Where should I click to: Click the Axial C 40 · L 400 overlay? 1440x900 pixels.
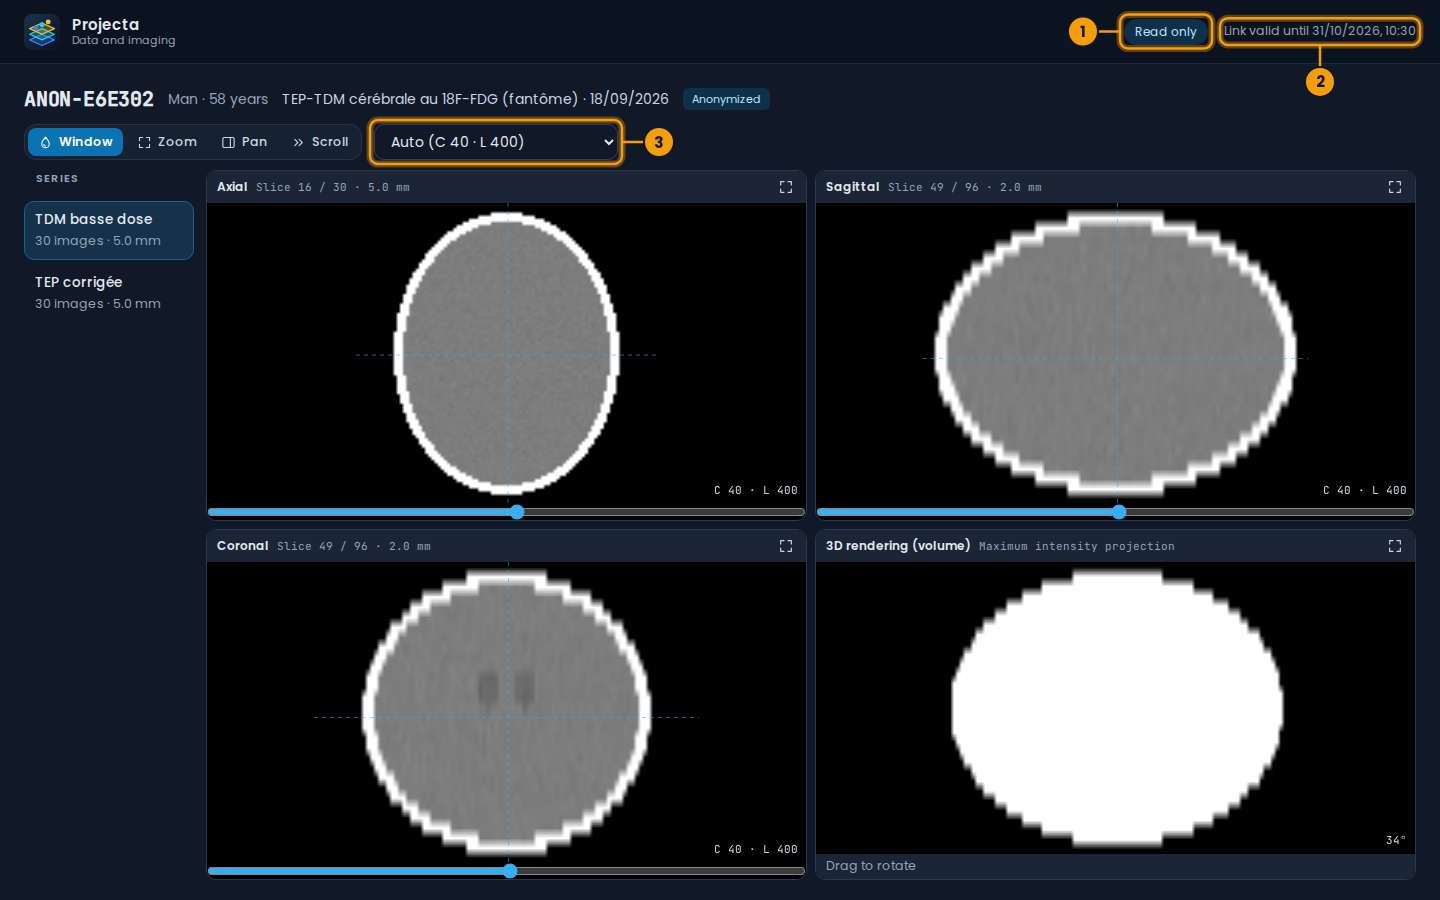tap(756, 490)
